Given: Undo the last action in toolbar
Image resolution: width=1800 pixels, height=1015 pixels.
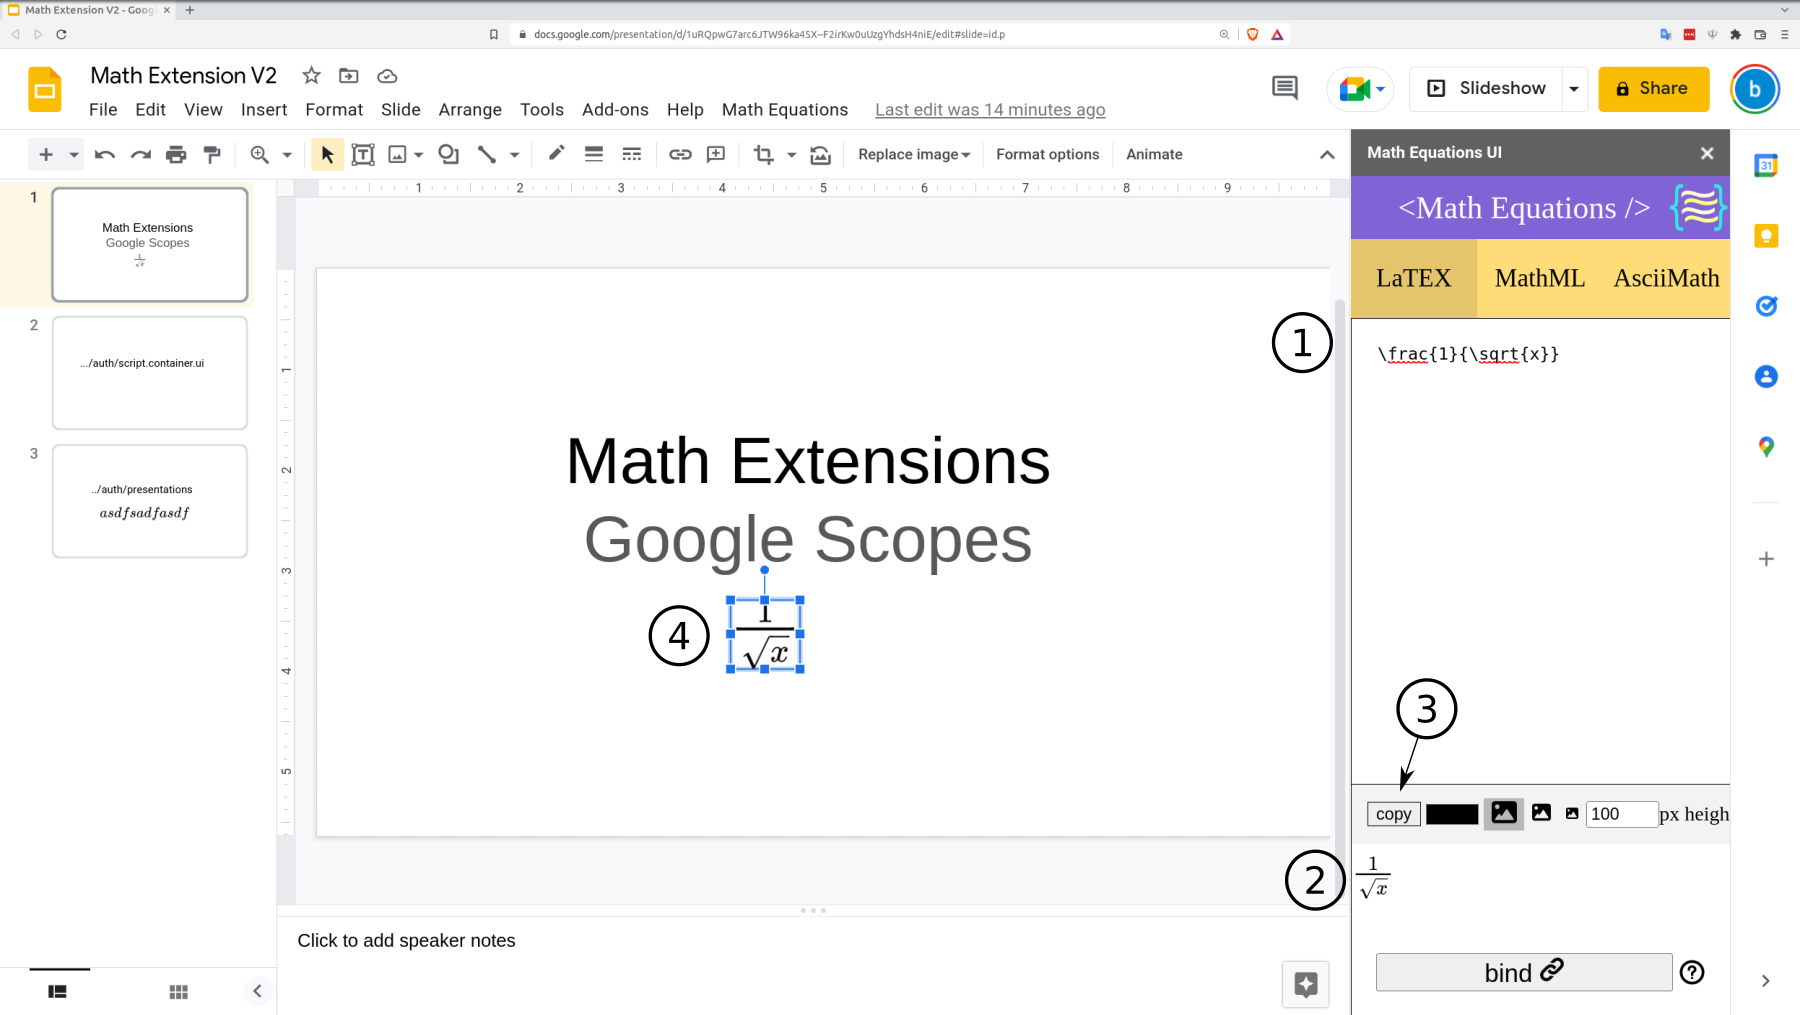Looking at the screenshot, I should [104, 154].
